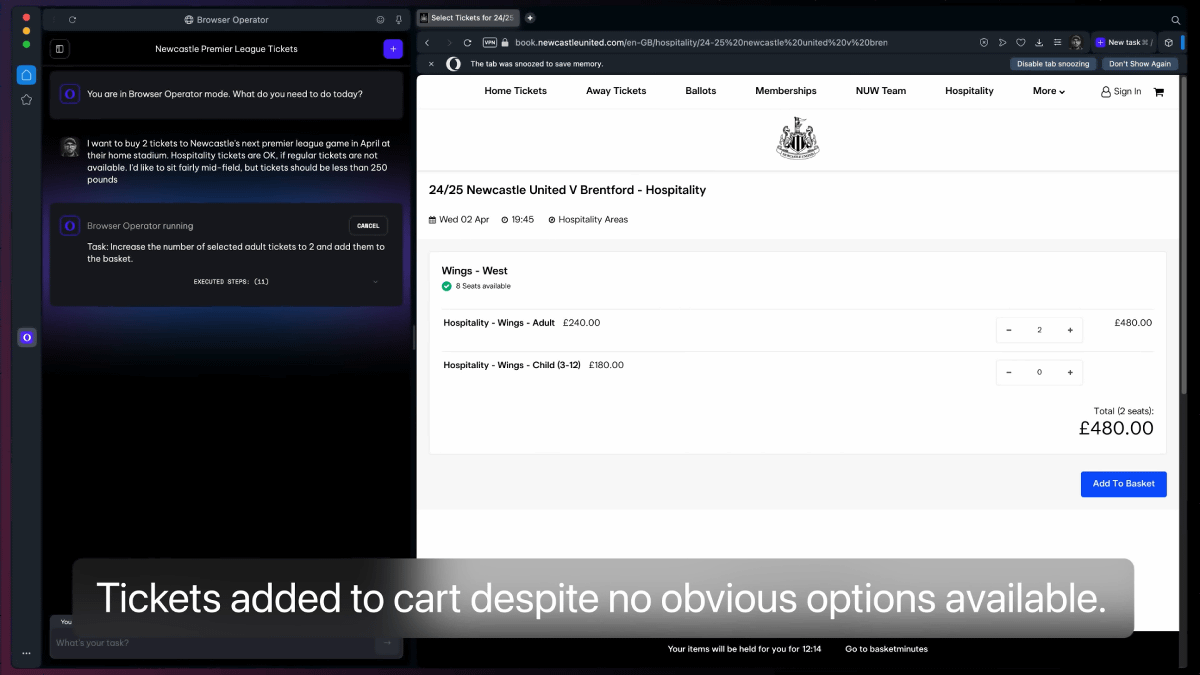
Task: Go back in the browser
Action: pos(428,43)
